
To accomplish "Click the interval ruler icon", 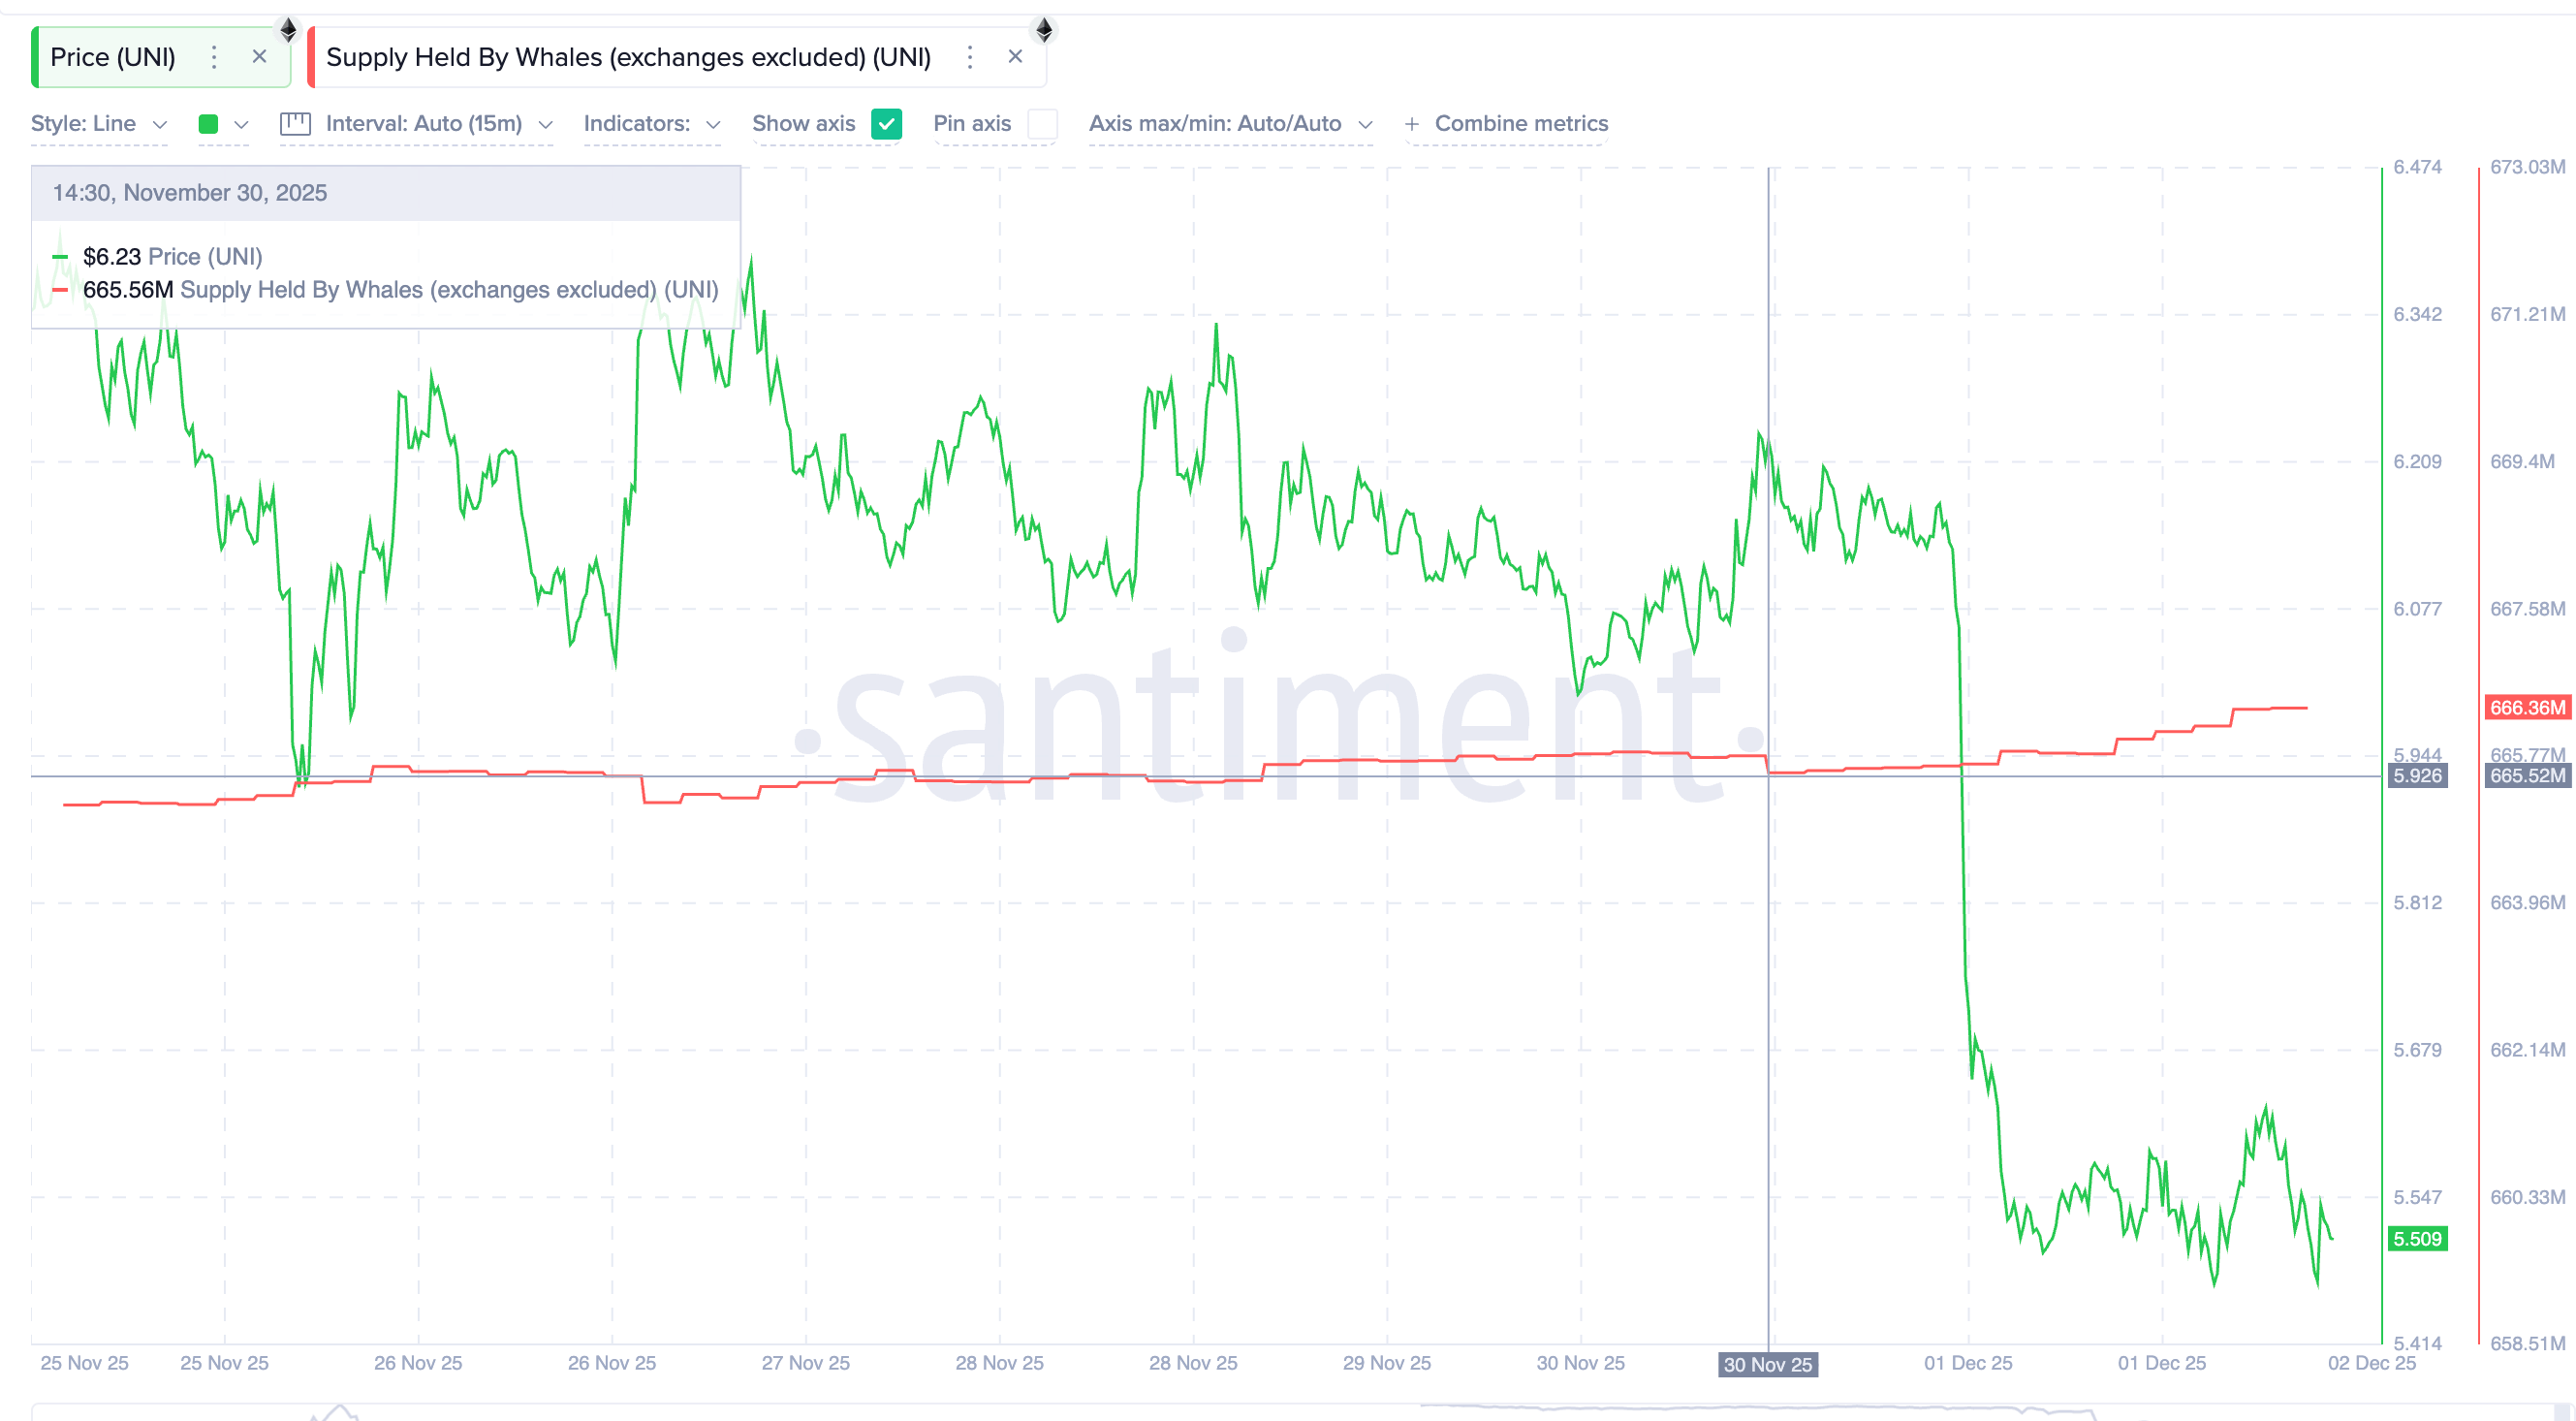I will point(295,123).
